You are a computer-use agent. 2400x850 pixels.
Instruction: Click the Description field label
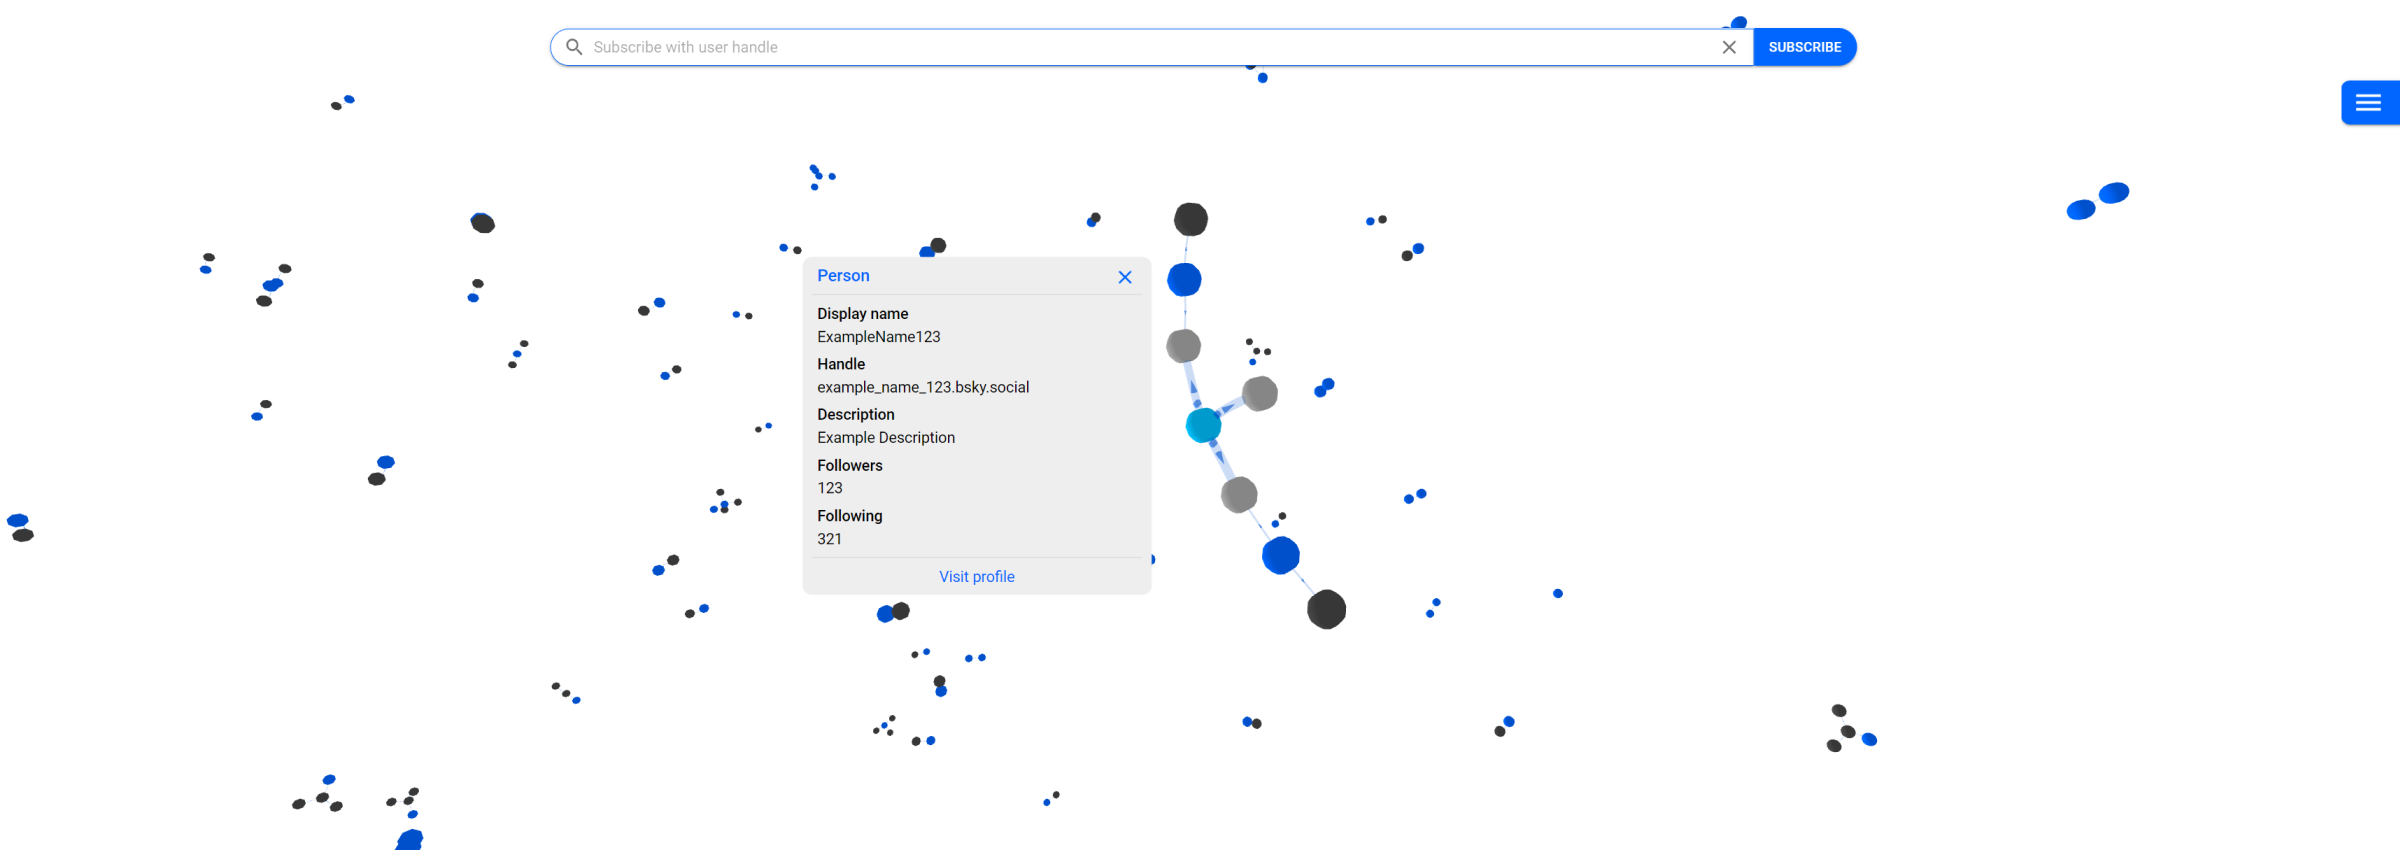[856, 415]
